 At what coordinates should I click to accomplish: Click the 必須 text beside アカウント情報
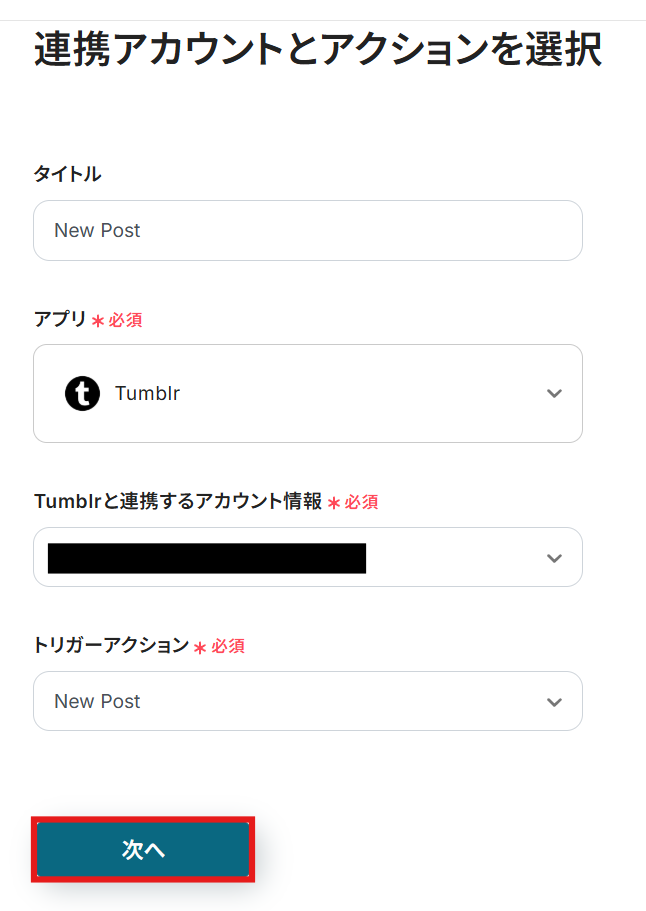361,503
